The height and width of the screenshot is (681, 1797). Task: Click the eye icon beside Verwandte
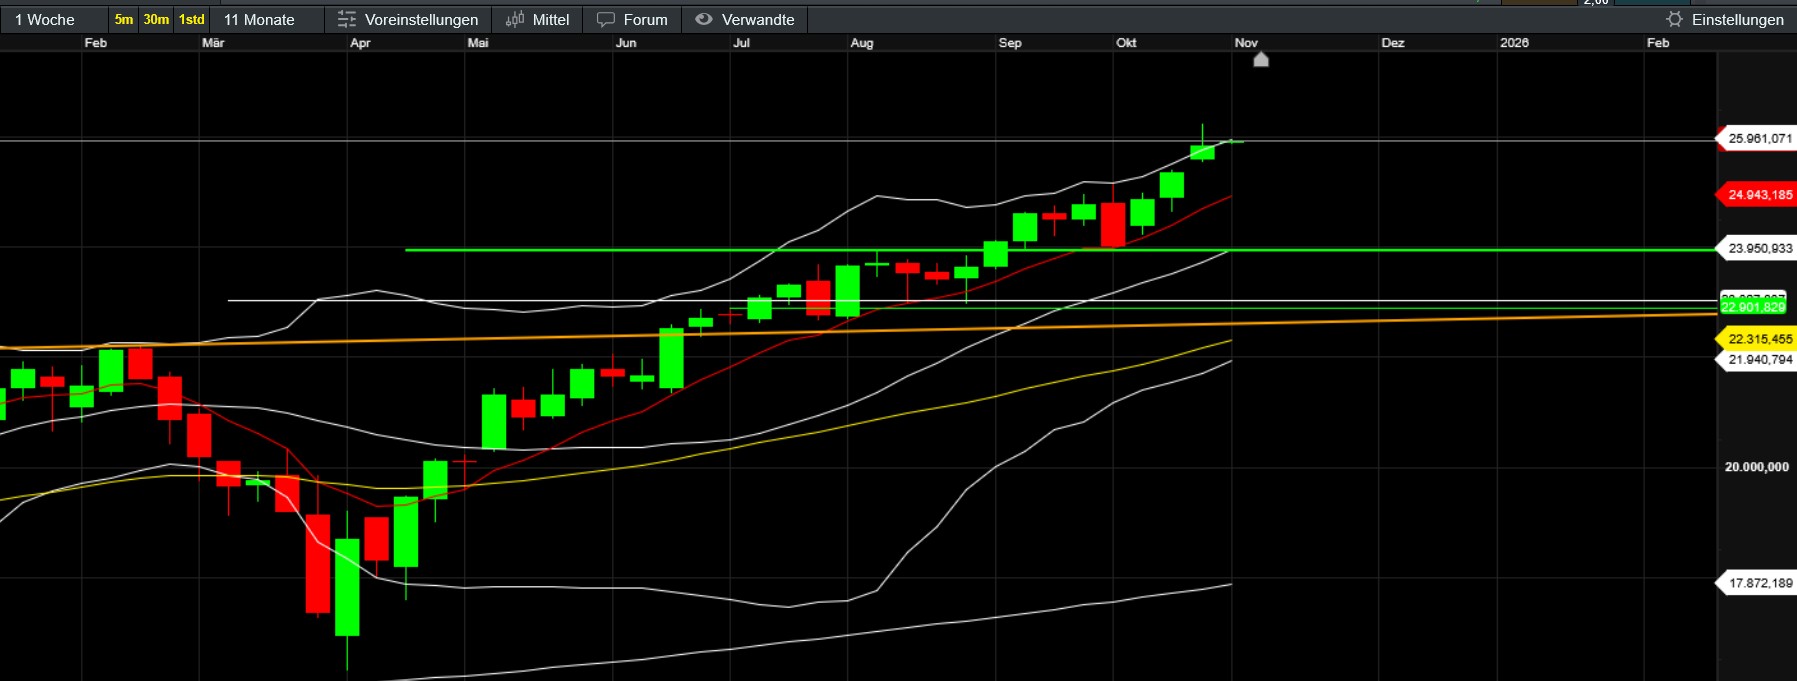coord(704,20)
